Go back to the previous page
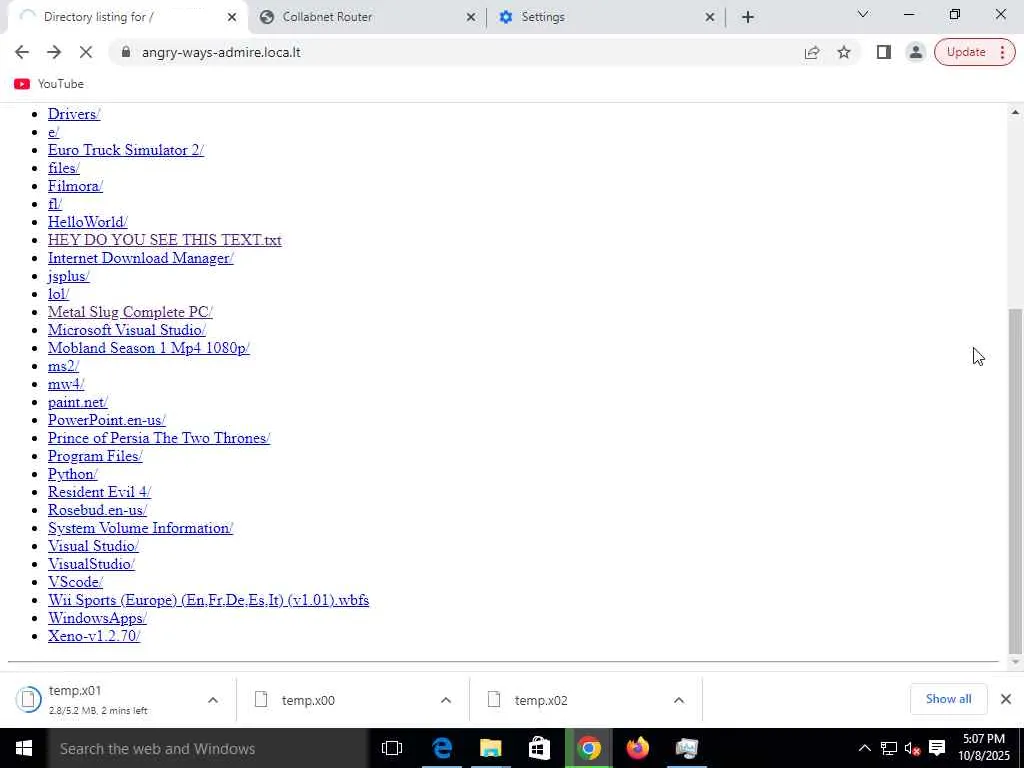The width and height of the screenshot is (1024, 768). click(x=22, y=52)
